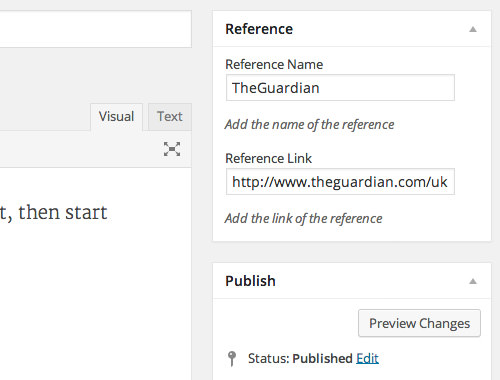This screenshot has width=500, height=380.
Task: Switch to the Visual editor tab
Action: pyautogui.click(x=116, y=117)
